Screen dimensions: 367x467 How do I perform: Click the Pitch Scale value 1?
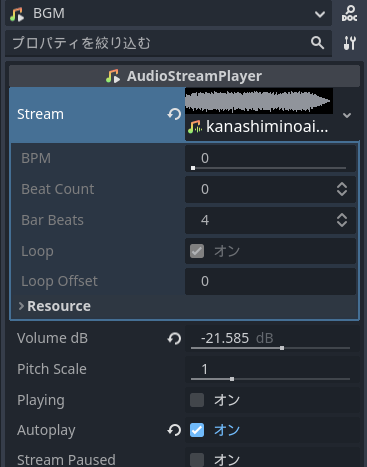coord(205,369)
